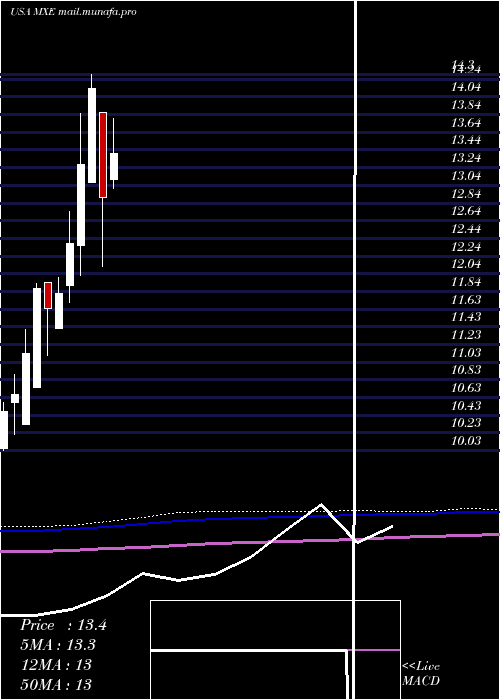This screenshot has height=700, width=500.
Task: Click the 13.84 price axis label
Action: click(x=466, y=105)
